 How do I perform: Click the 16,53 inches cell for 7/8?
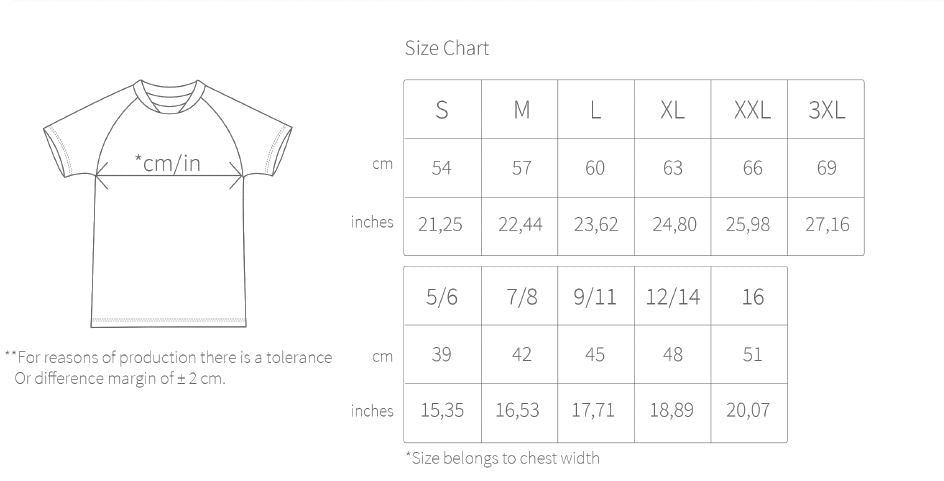pyautogui.click(x=520, y=412)
